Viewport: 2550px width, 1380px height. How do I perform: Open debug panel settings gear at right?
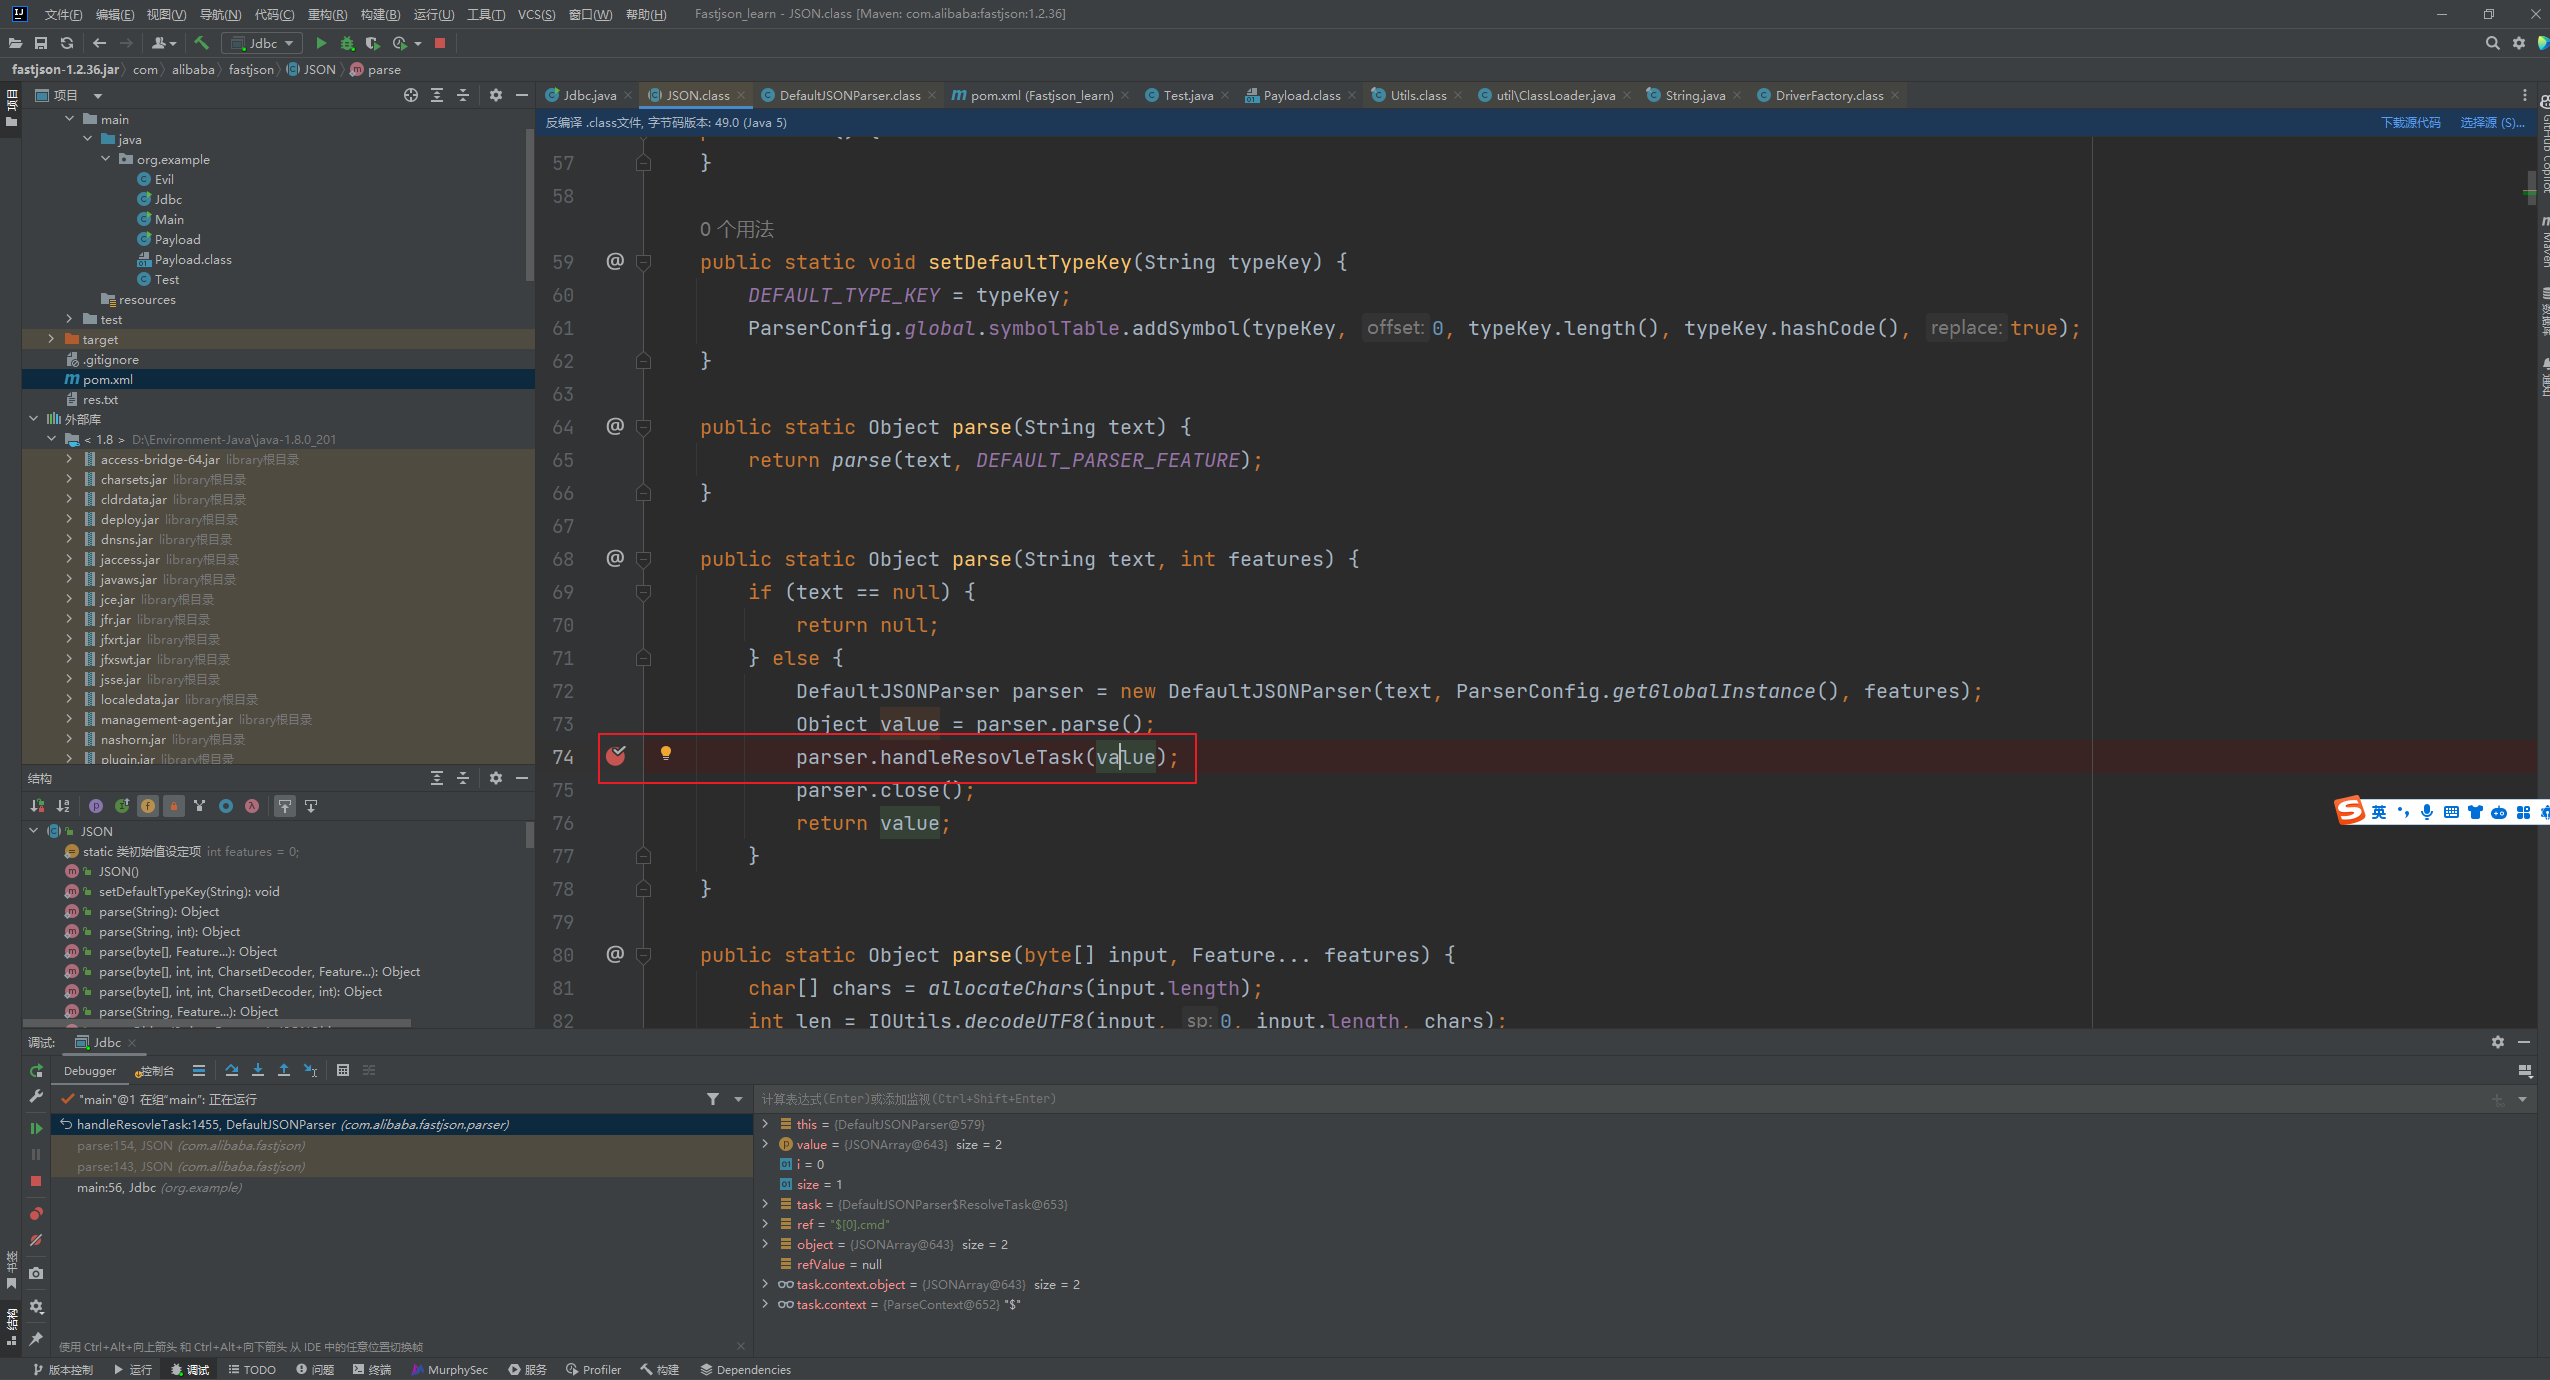pos(2498,1042)
